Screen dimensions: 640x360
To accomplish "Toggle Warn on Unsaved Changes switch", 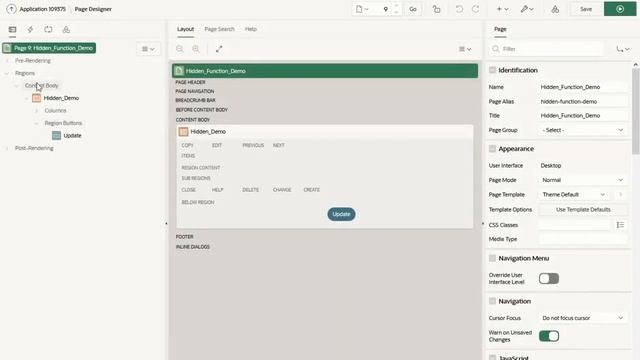I will [549, 336].
